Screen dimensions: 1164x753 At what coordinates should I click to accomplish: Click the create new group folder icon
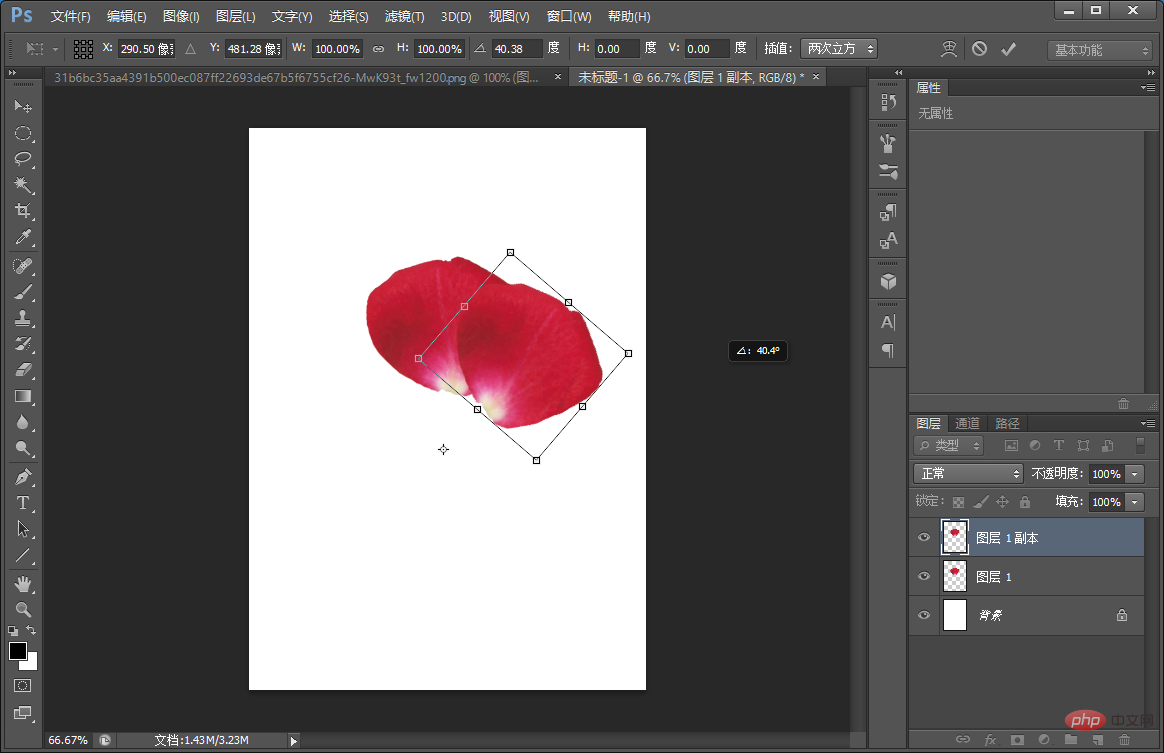[x=1070, y=740]
